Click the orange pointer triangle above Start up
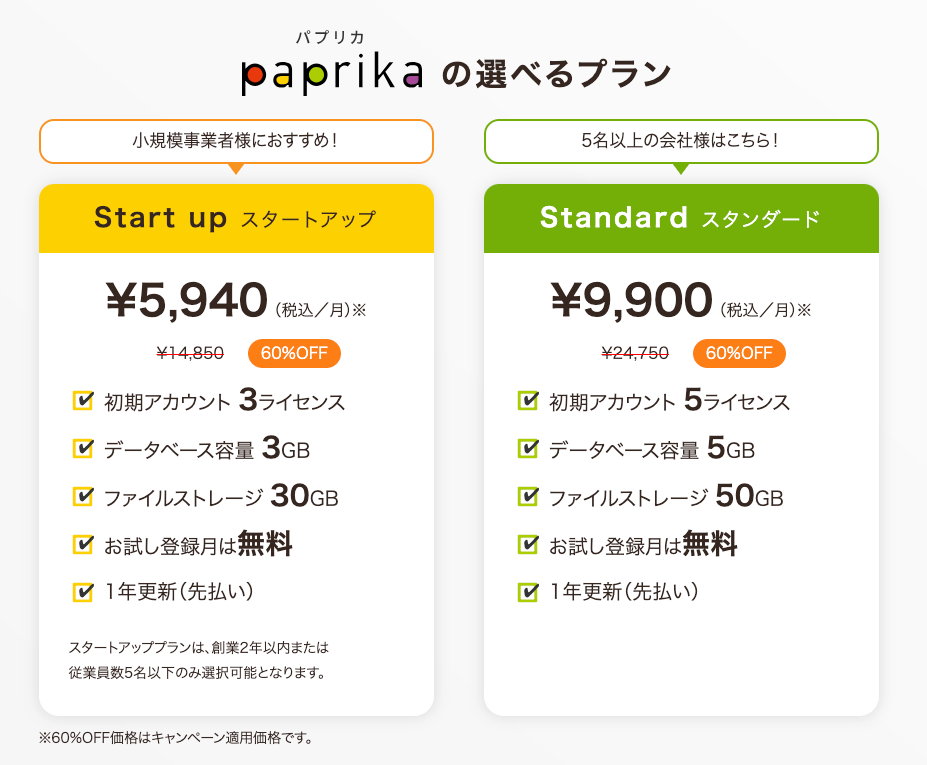927x765 pixels. coord(236,168)
